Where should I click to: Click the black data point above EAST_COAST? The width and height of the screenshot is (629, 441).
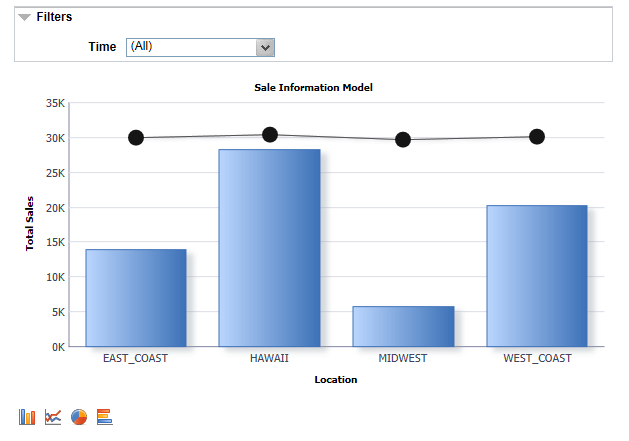pos(136,138)
